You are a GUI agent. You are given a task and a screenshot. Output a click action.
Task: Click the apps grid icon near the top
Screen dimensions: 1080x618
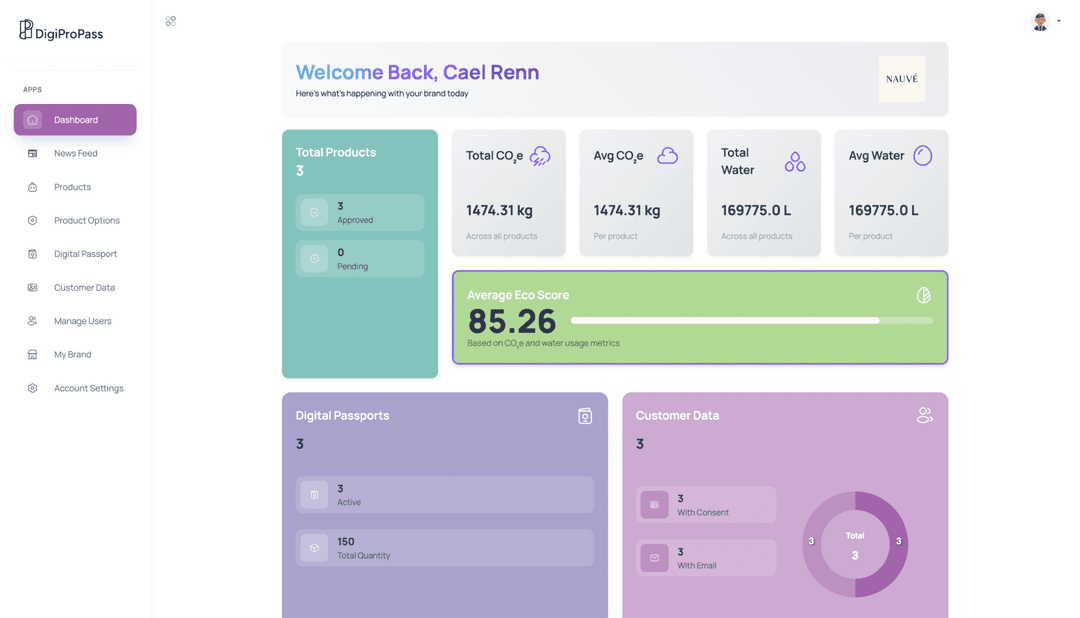pos(170,20)
